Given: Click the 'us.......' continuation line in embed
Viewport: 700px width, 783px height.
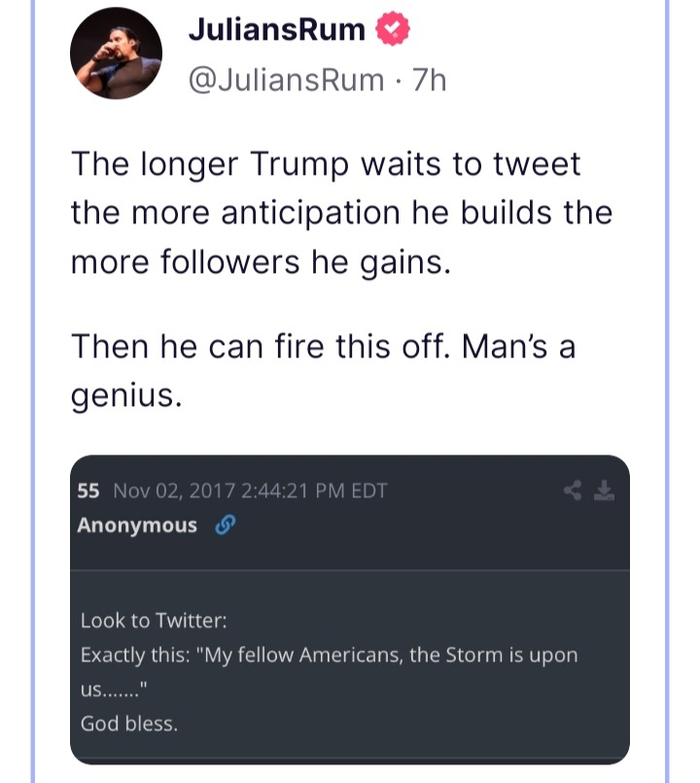Looking at the screenshot, I should click(x=114, y=689).
